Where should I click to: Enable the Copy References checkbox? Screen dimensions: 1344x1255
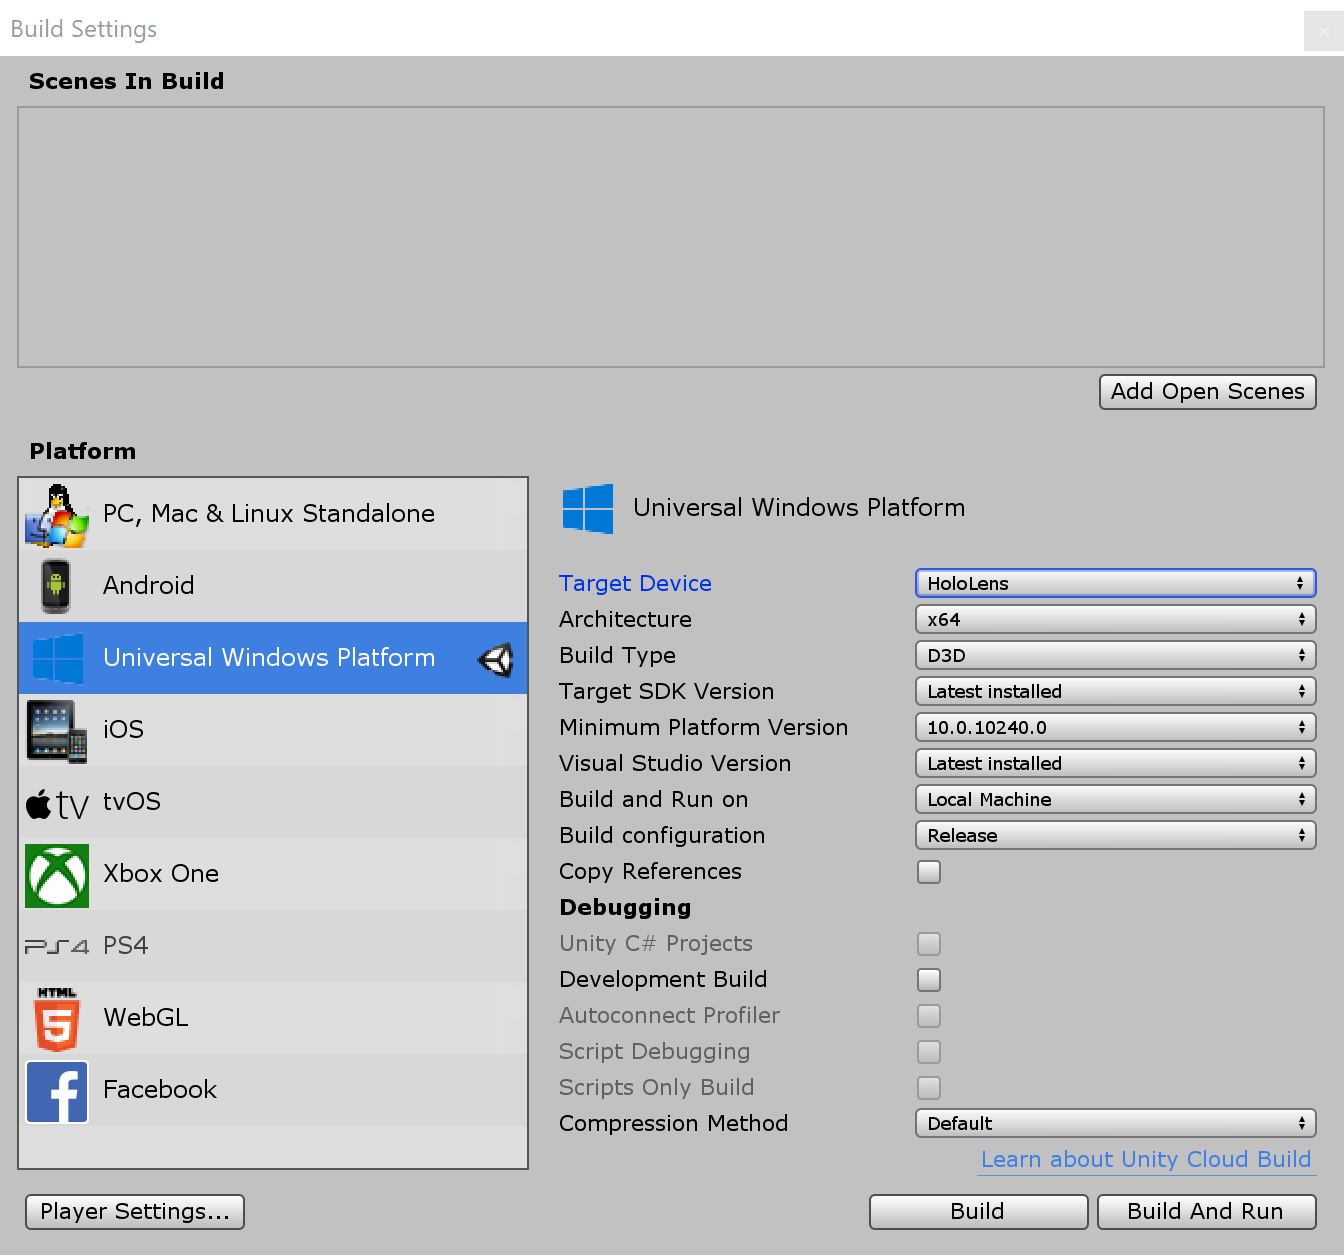929,872
